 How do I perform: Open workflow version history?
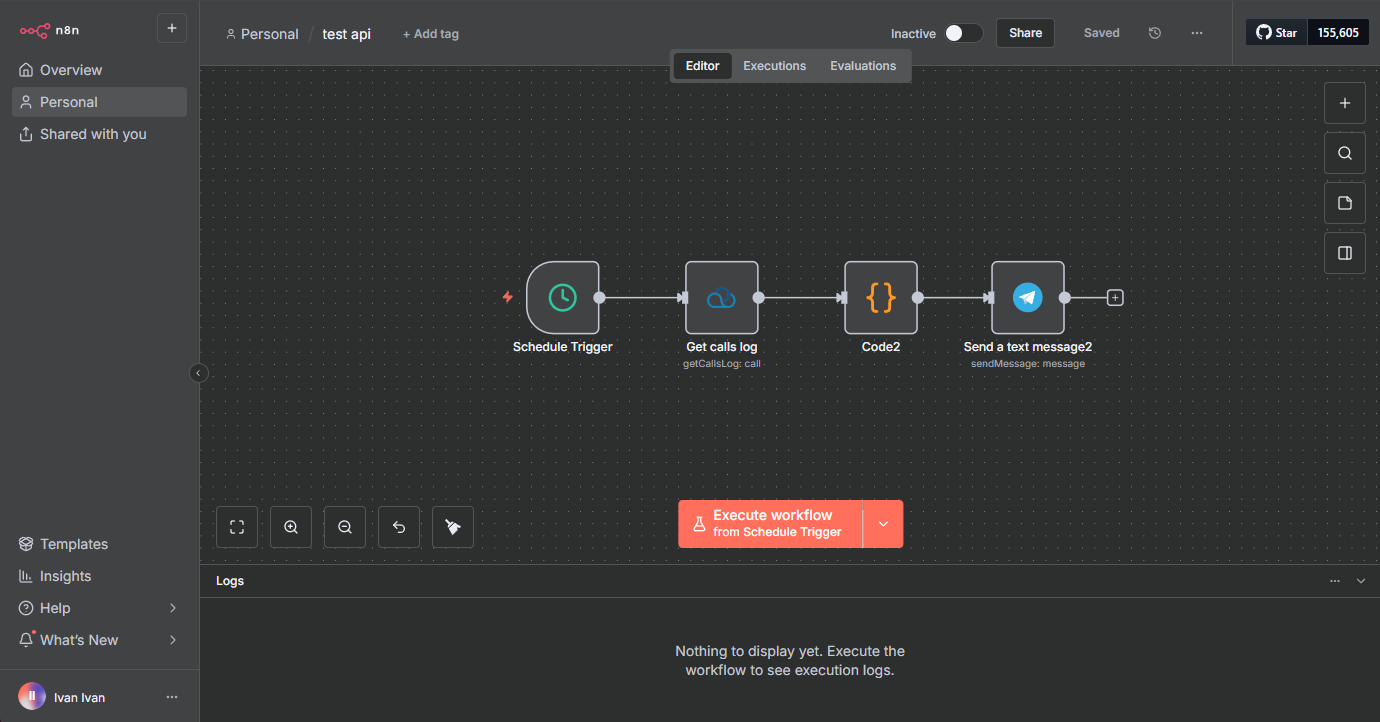[x=1155, y=32]
